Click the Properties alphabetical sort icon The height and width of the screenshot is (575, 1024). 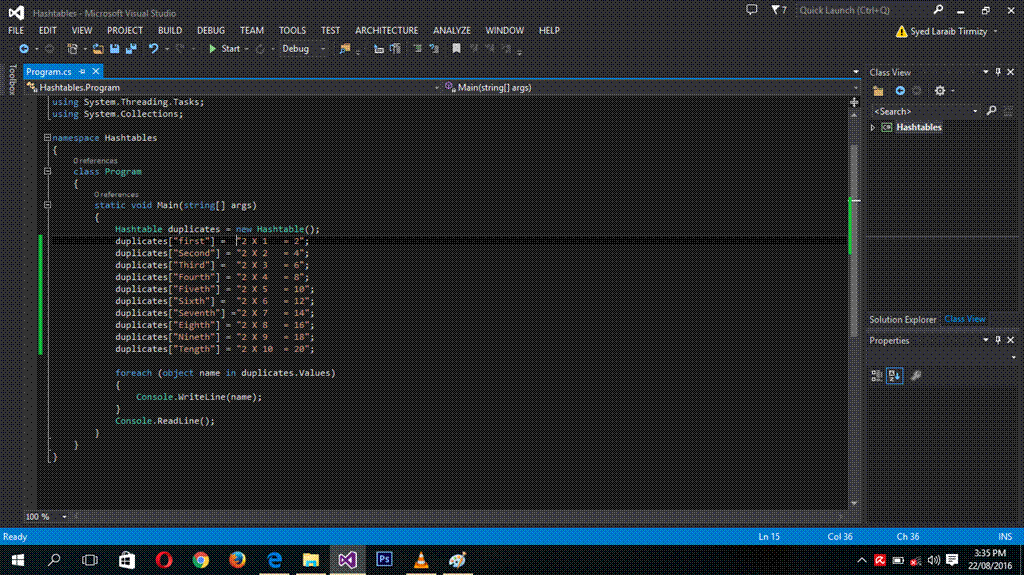pos(895,376)
